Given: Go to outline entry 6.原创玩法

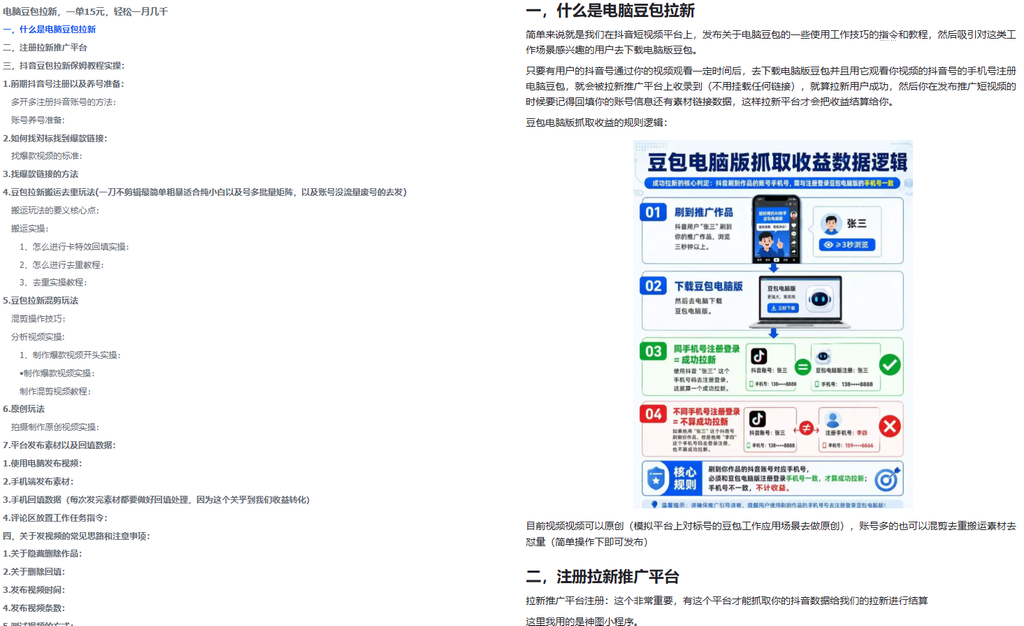Looking at the screenshot, I should (x=24, y=409).
